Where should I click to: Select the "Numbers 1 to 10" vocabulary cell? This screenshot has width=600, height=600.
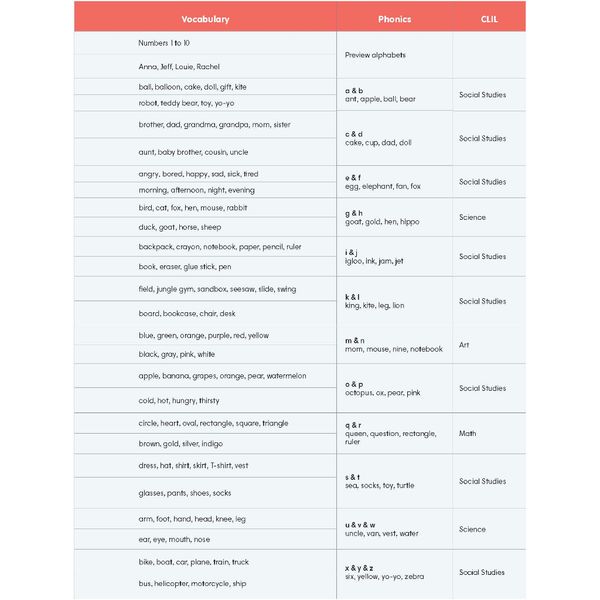coord(165,43)
